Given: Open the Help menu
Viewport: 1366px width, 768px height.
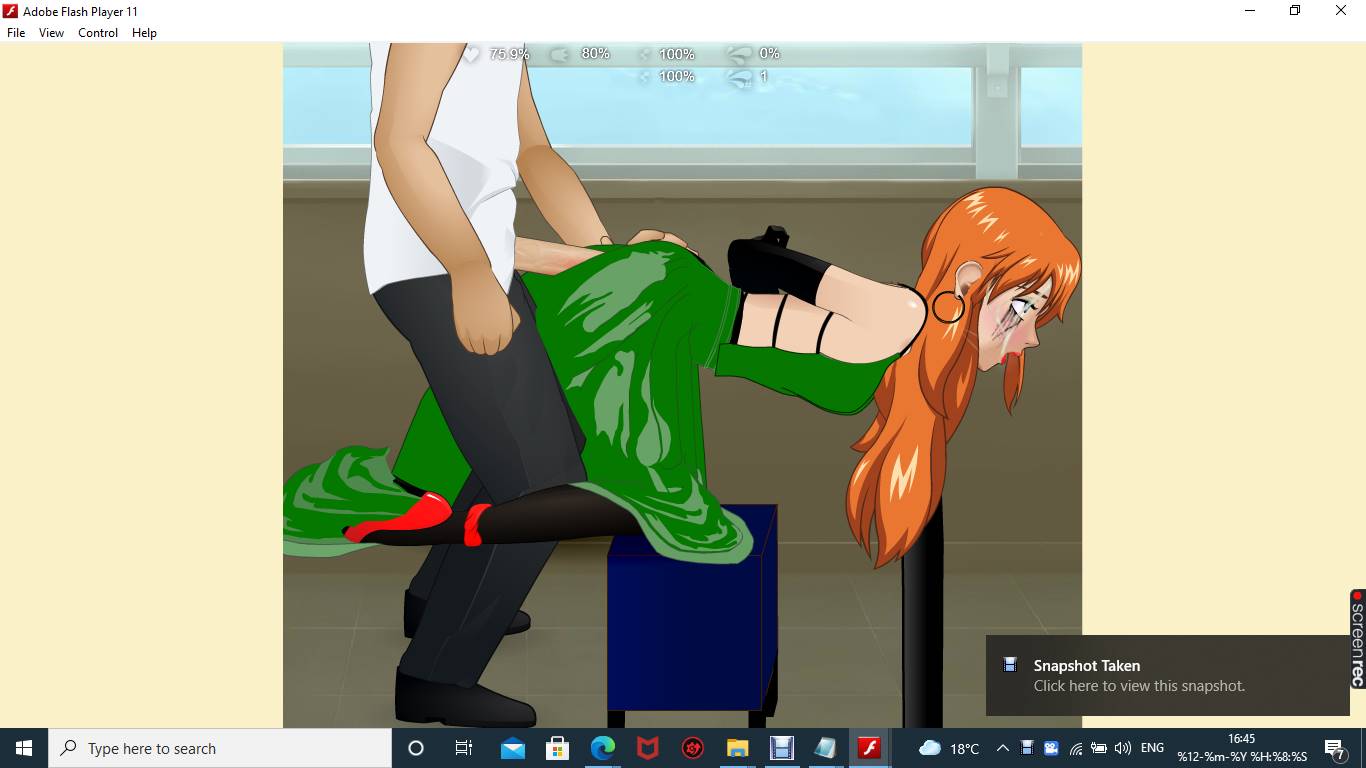Looking at the screenshot, I should tap(144, 33).
